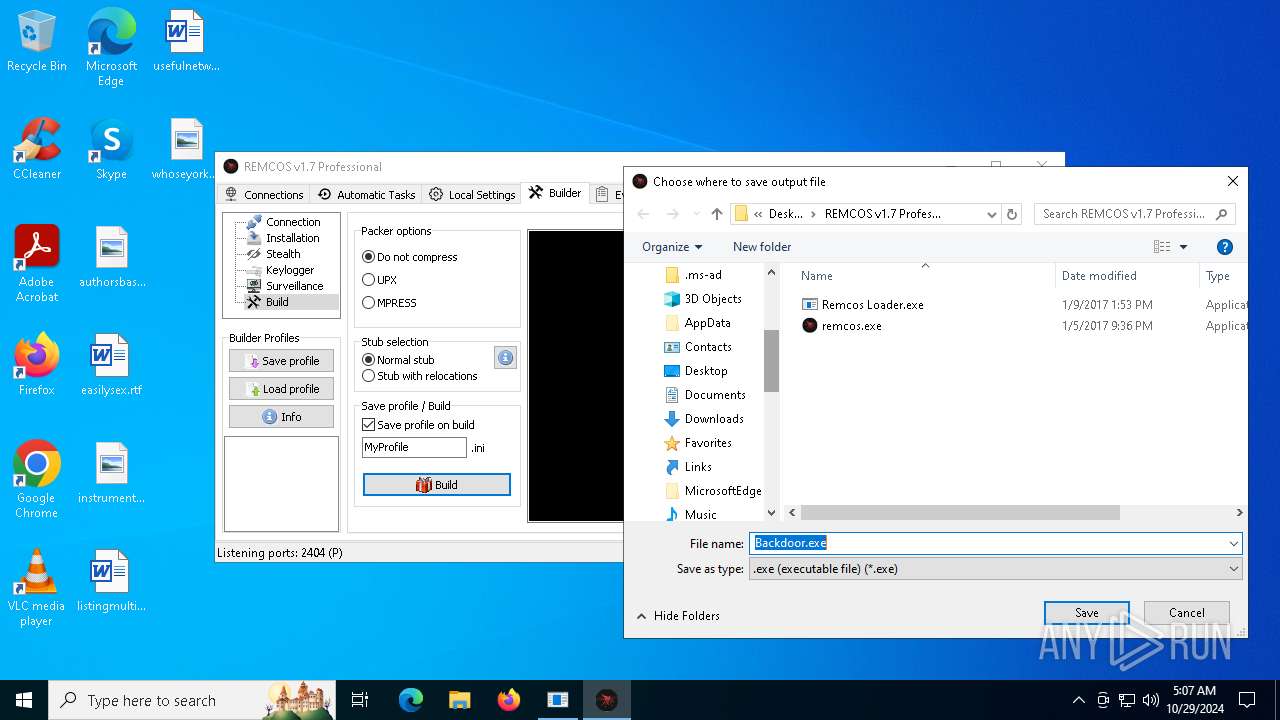Select Surveillance in the builder tree
Screen dimensions: 1280x720
point(285,286)
